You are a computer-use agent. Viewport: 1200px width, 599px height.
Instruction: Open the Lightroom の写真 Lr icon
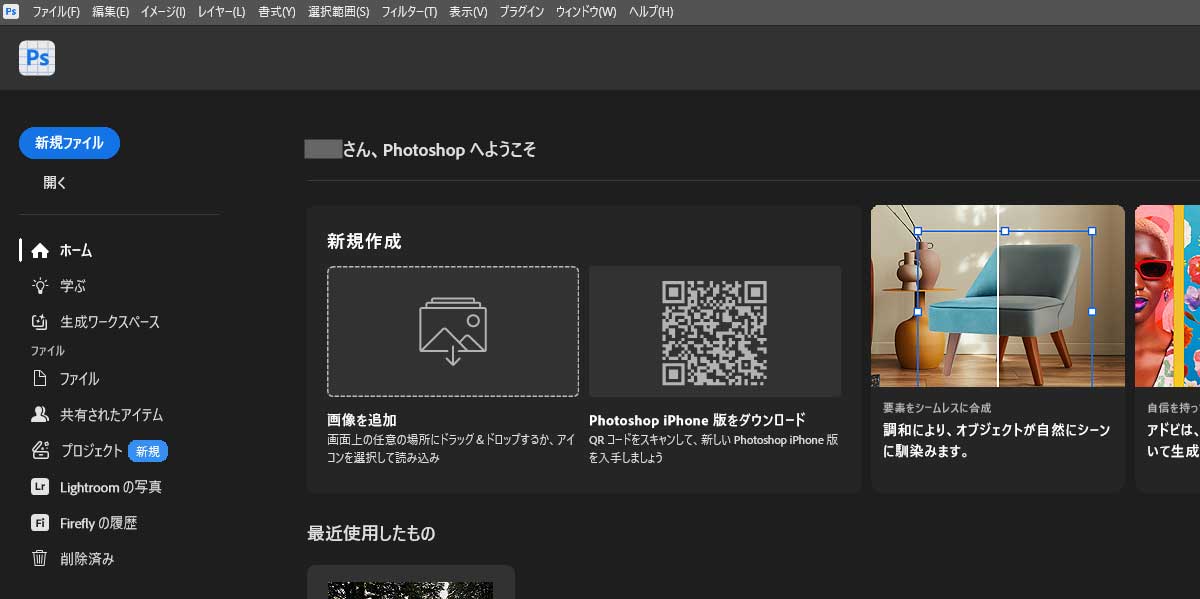point(40,487)
